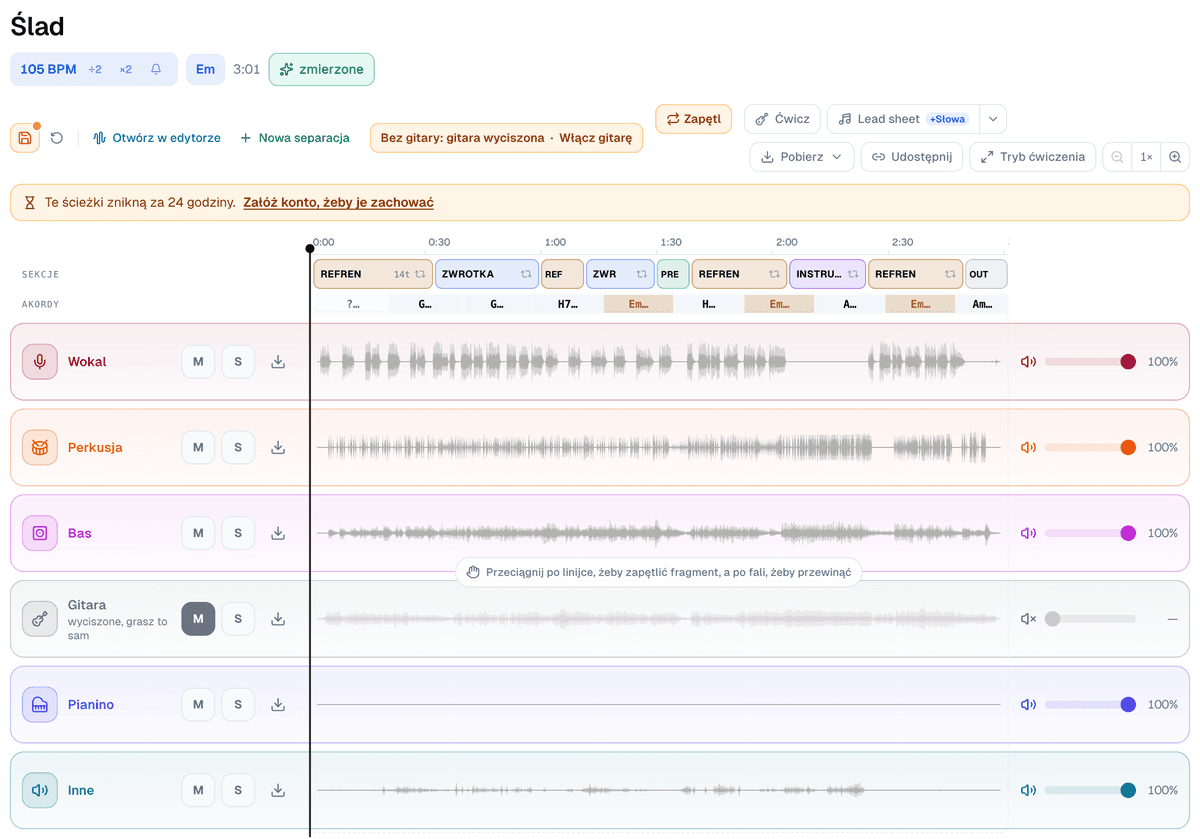This screenshot has height=839, width=1200.
Task: Expand the Lead sheet options chevron
Action: (x=993, y=119)
